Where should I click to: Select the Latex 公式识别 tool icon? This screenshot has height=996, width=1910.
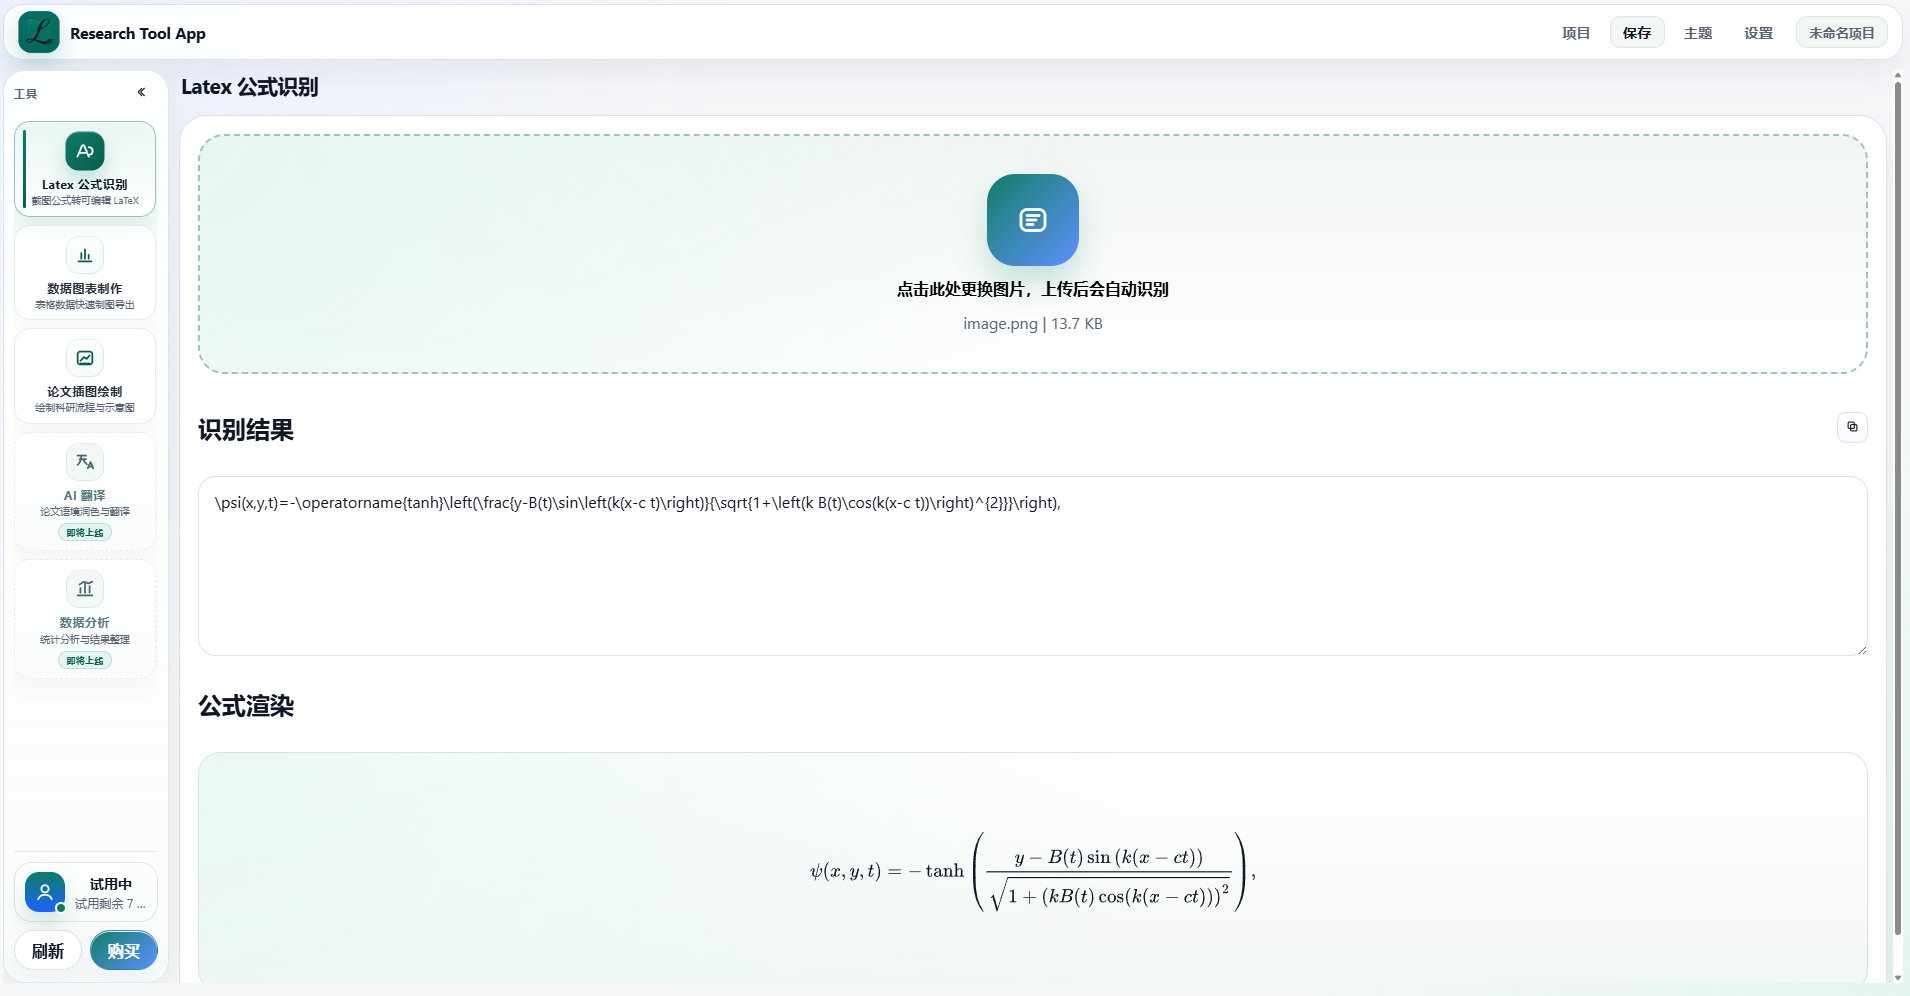pyautogui.click(x=85, y=151)
